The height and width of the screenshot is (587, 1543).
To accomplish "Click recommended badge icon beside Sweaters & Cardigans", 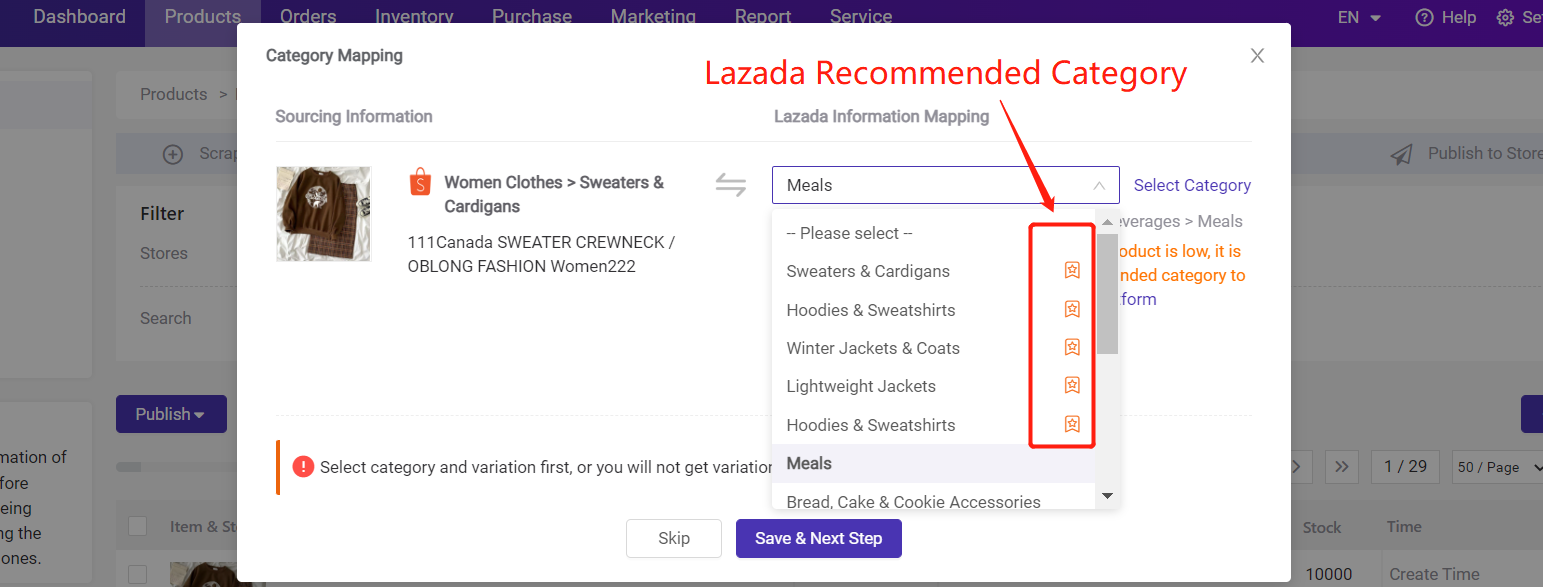I will pos(1072,270).
